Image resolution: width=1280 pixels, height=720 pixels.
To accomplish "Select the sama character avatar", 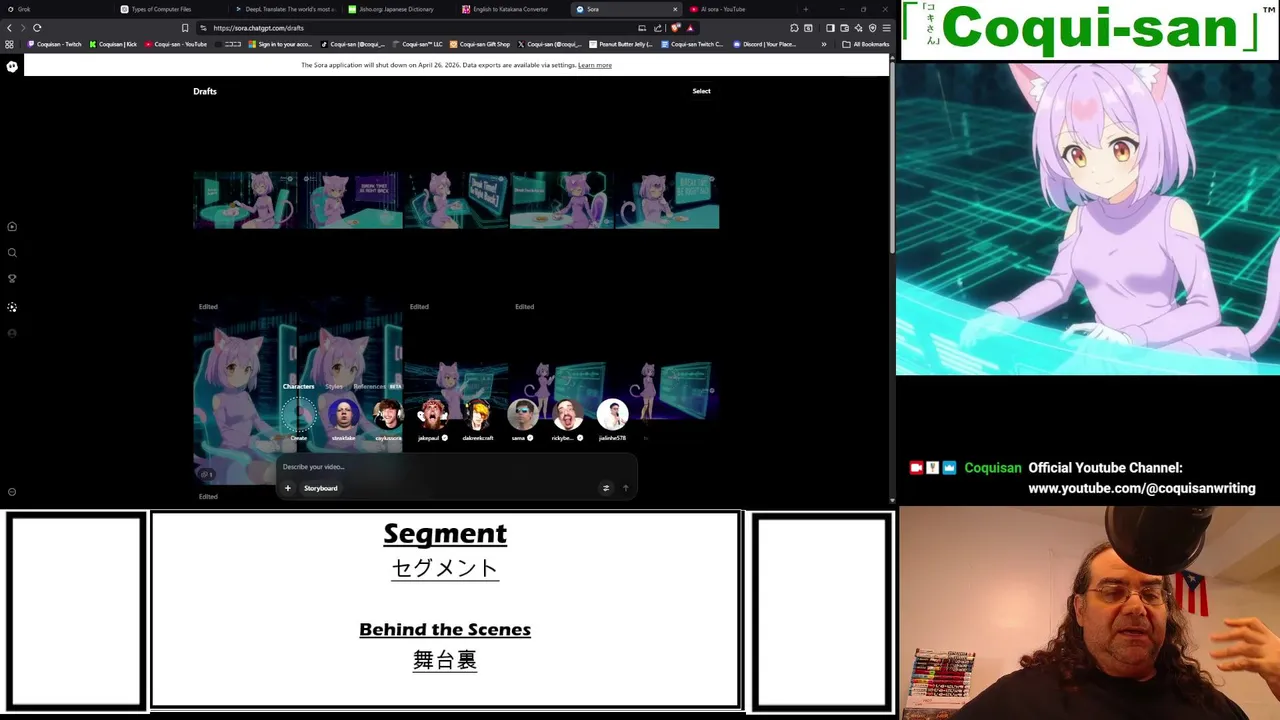I will (522, 414).
